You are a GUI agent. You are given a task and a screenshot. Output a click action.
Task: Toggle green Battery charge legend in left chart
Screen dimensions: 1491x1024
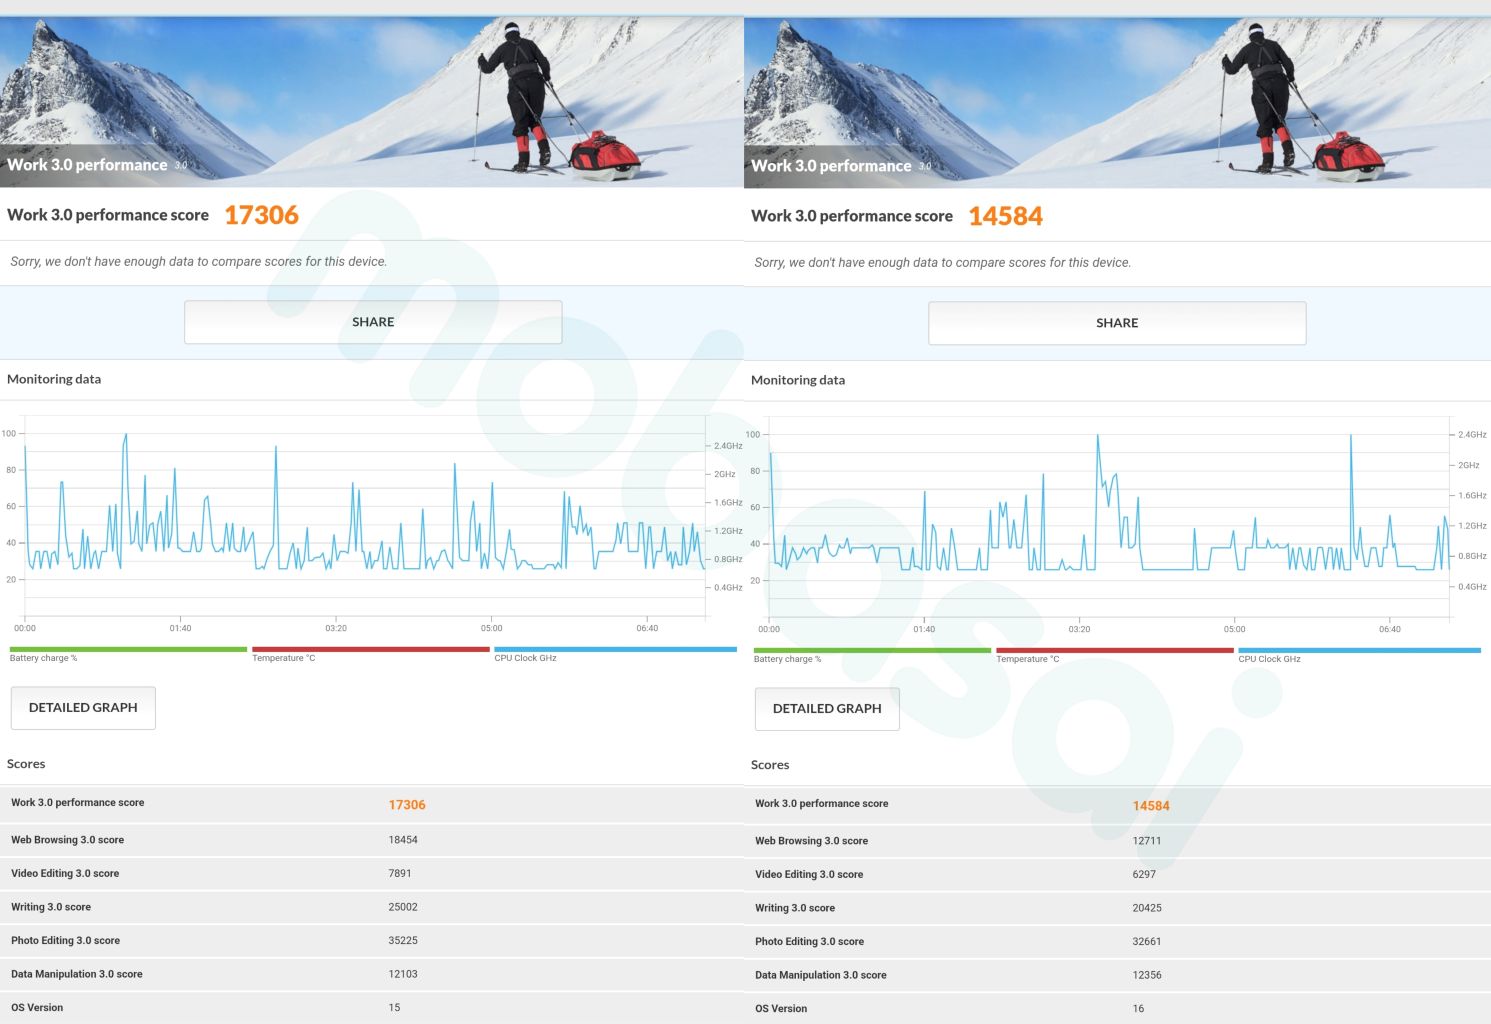pyautogui.click(x=128, y=651)
